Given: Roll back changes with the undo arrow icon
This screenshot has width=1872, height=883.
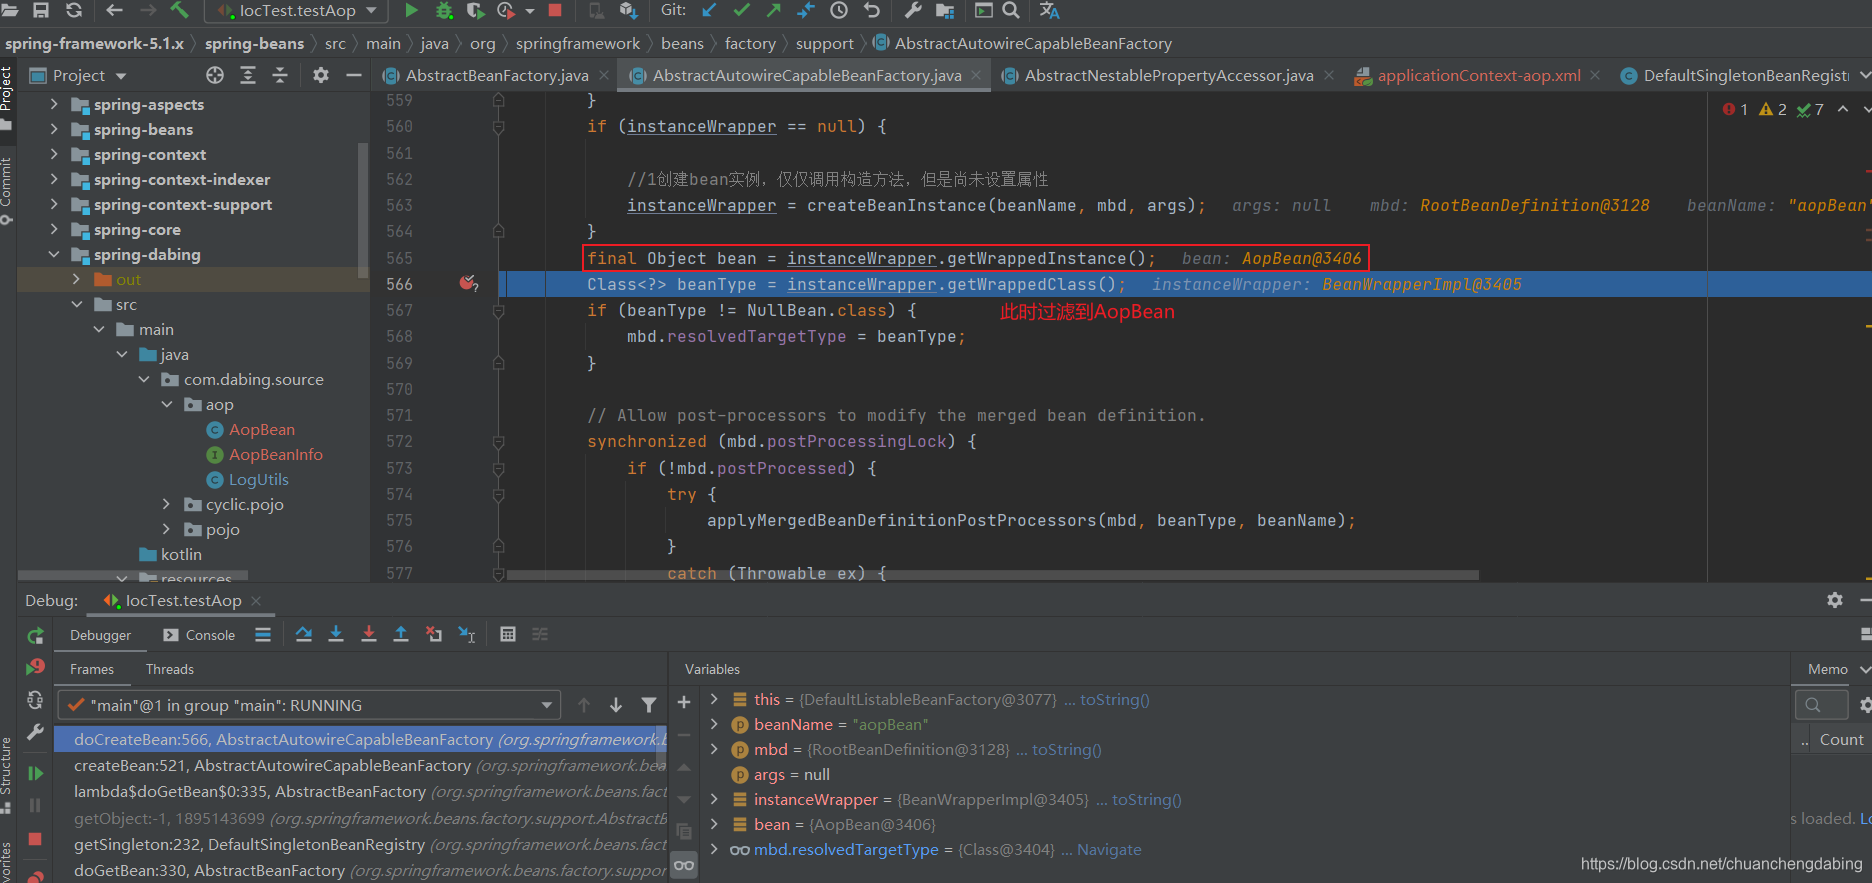Looking at the screenshot, I should (872, 10).
